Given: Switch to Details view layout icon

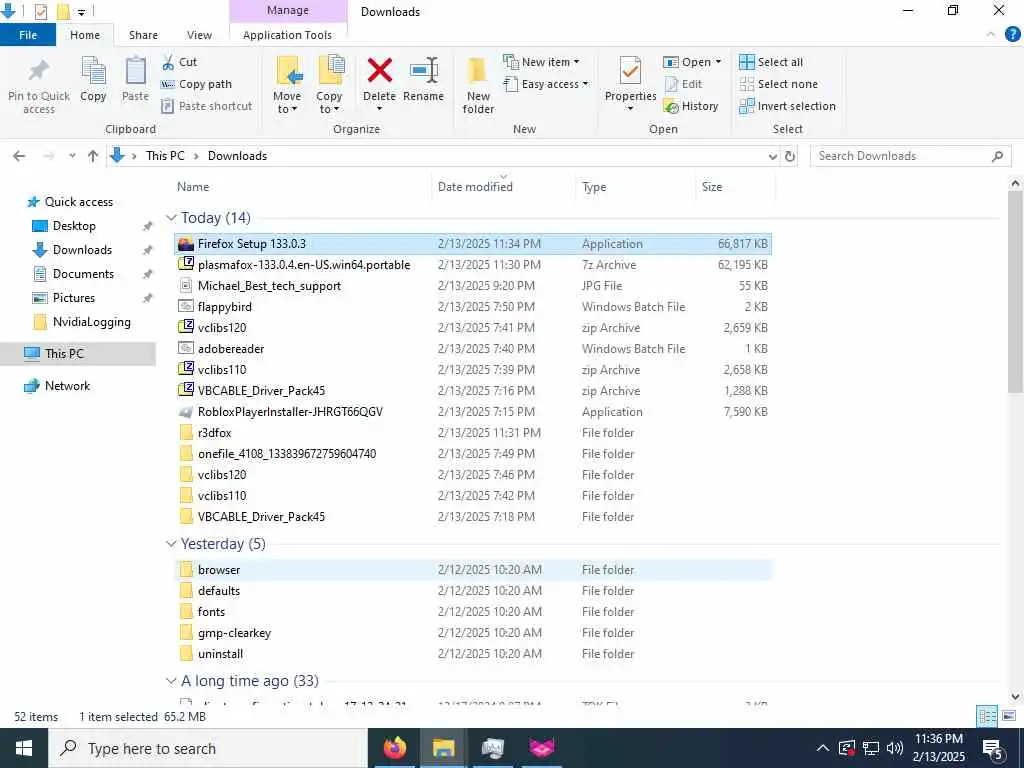Looking at the screenshot, I should pyautogui.click(x=987, y=716).
